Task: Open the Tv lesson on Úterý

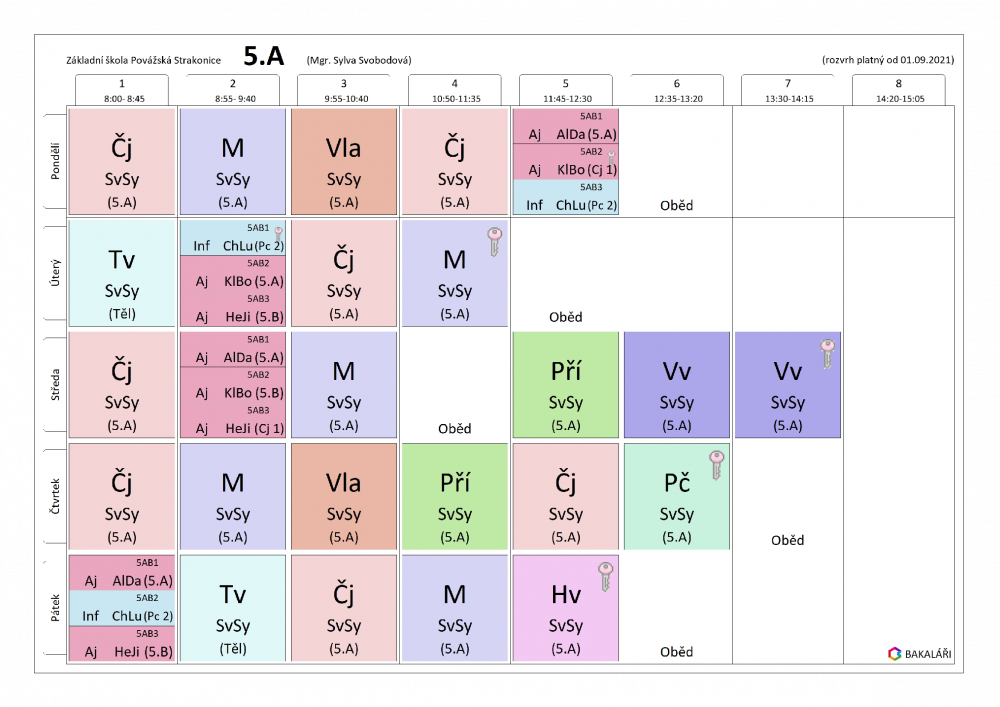Action: coord(122,274)
